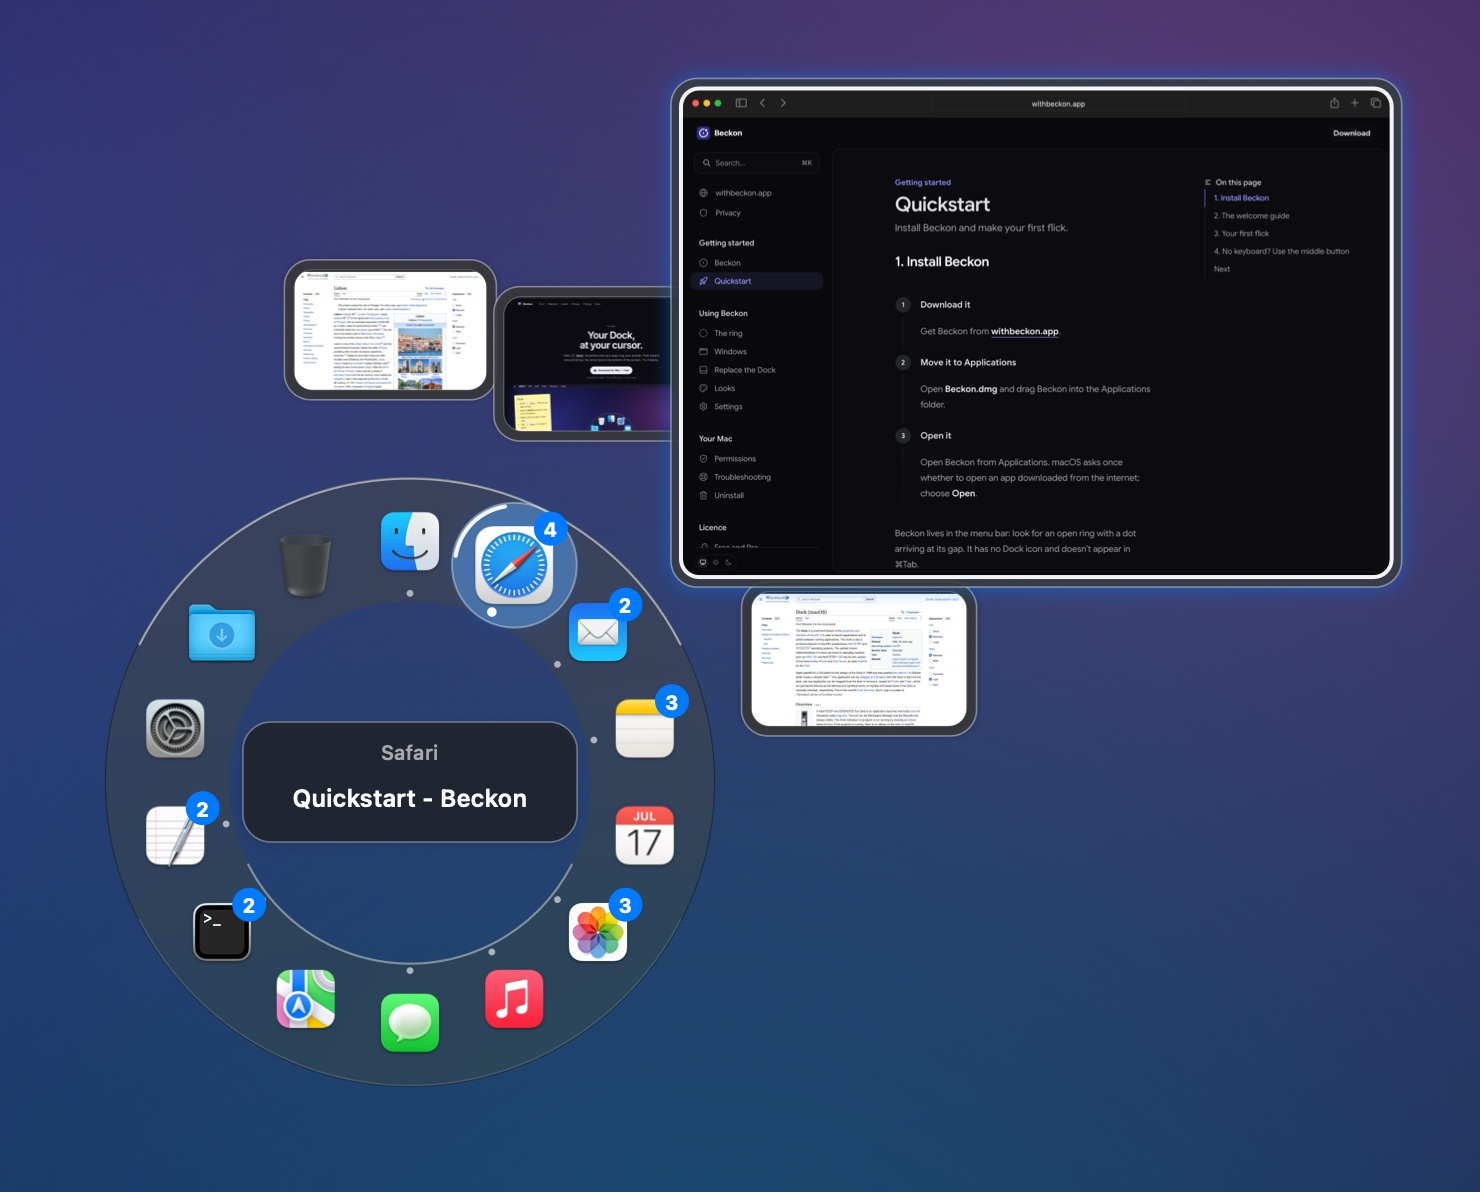Jump to 3. Your first flick
The height and width of the screenshot is (1192, 1480).
1241,234
